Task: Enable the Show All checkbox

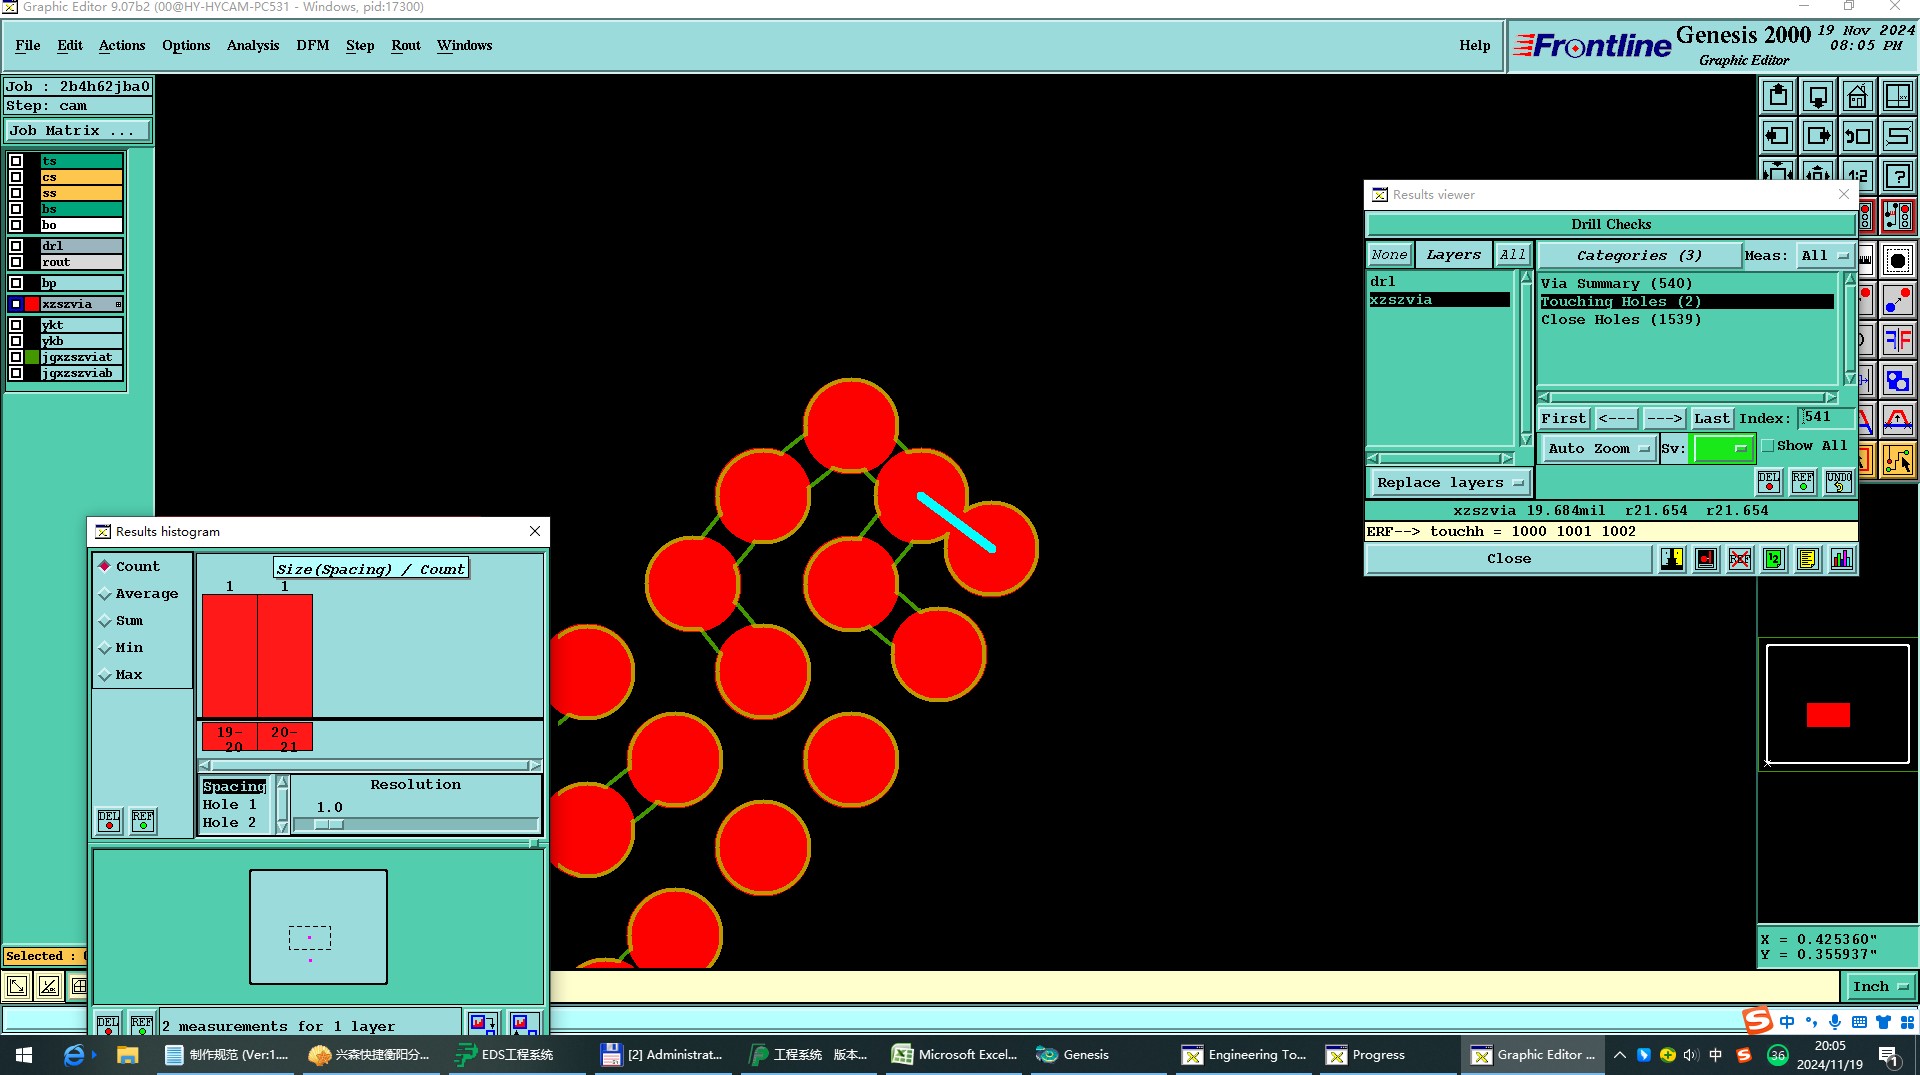Action: click(1767, 446)
